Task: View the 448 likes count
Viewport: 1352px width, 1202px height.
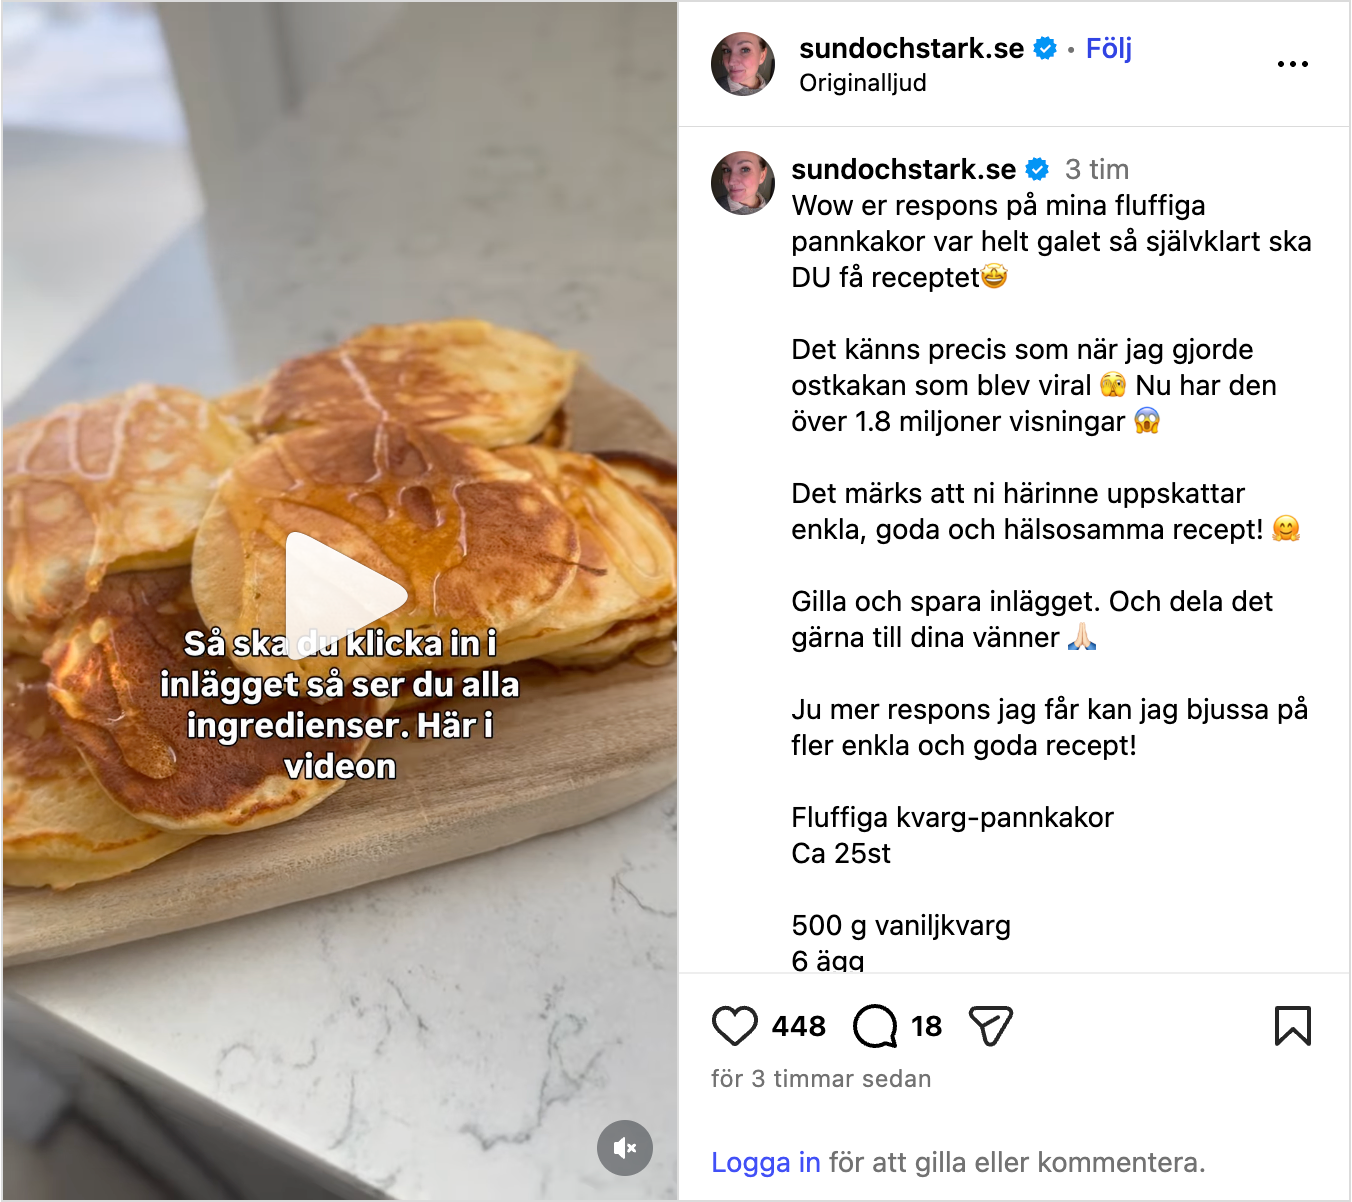Action: 798,1026
